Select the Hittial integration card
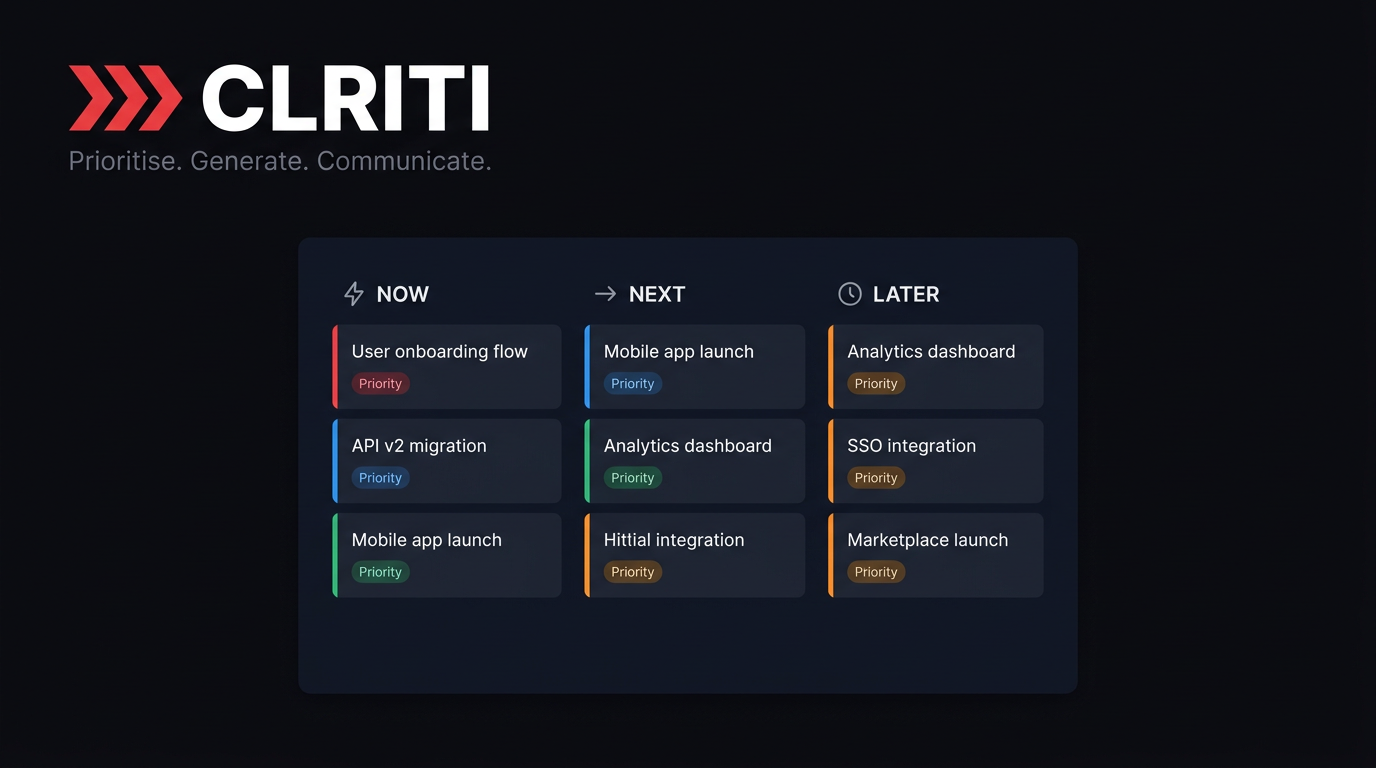Image resolution: width=1376 pixels, height=768 pixels. (x=694, y=554)
